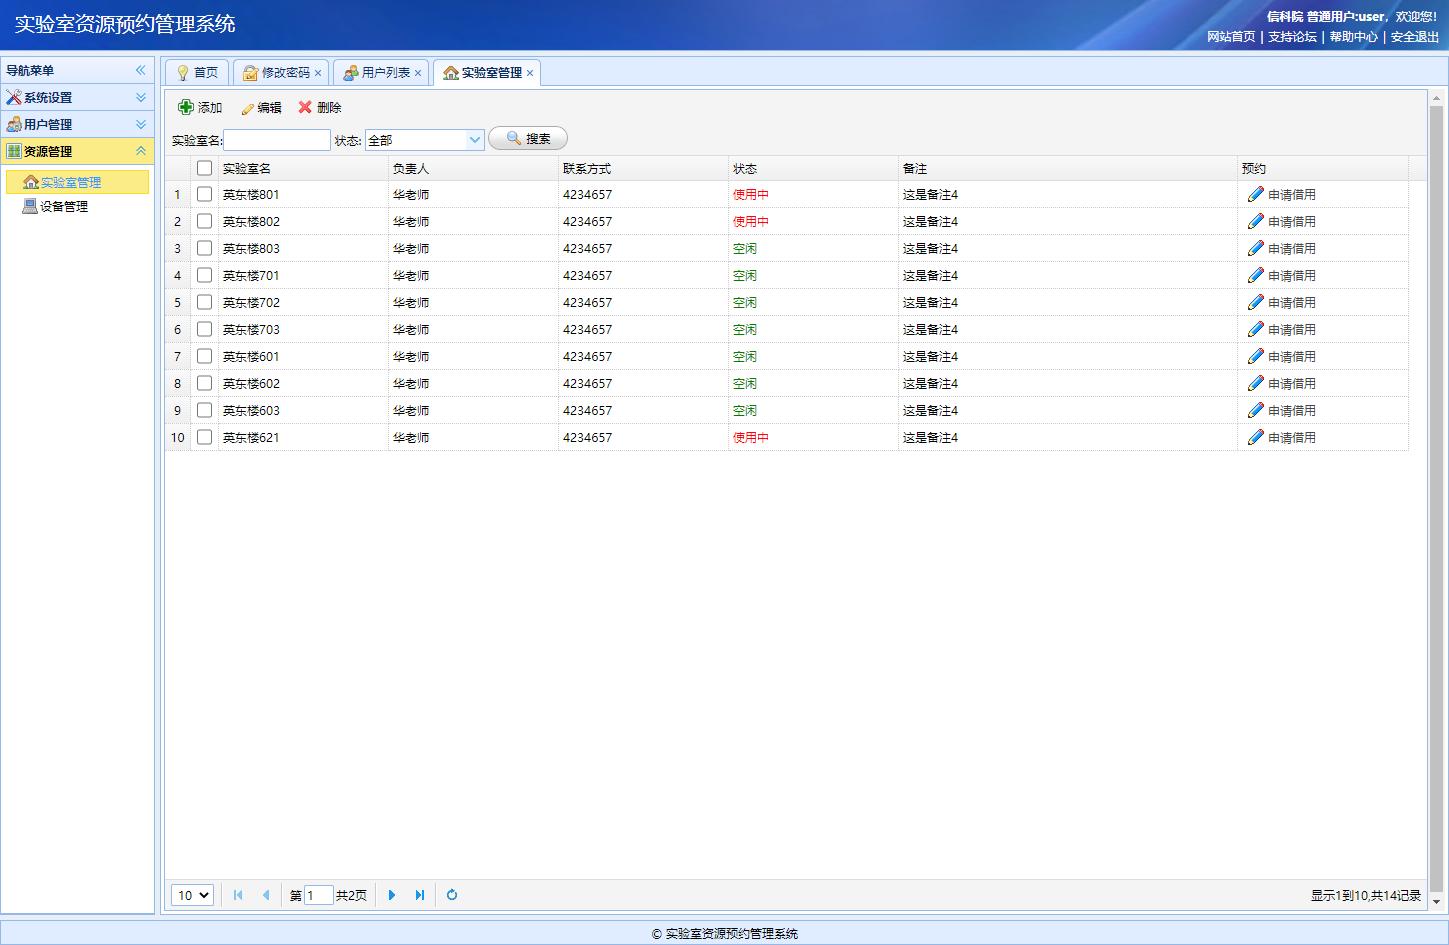Click 申请借用 pencil icon for 英东楼803
1449x945 pixels.
(1256, 248)
